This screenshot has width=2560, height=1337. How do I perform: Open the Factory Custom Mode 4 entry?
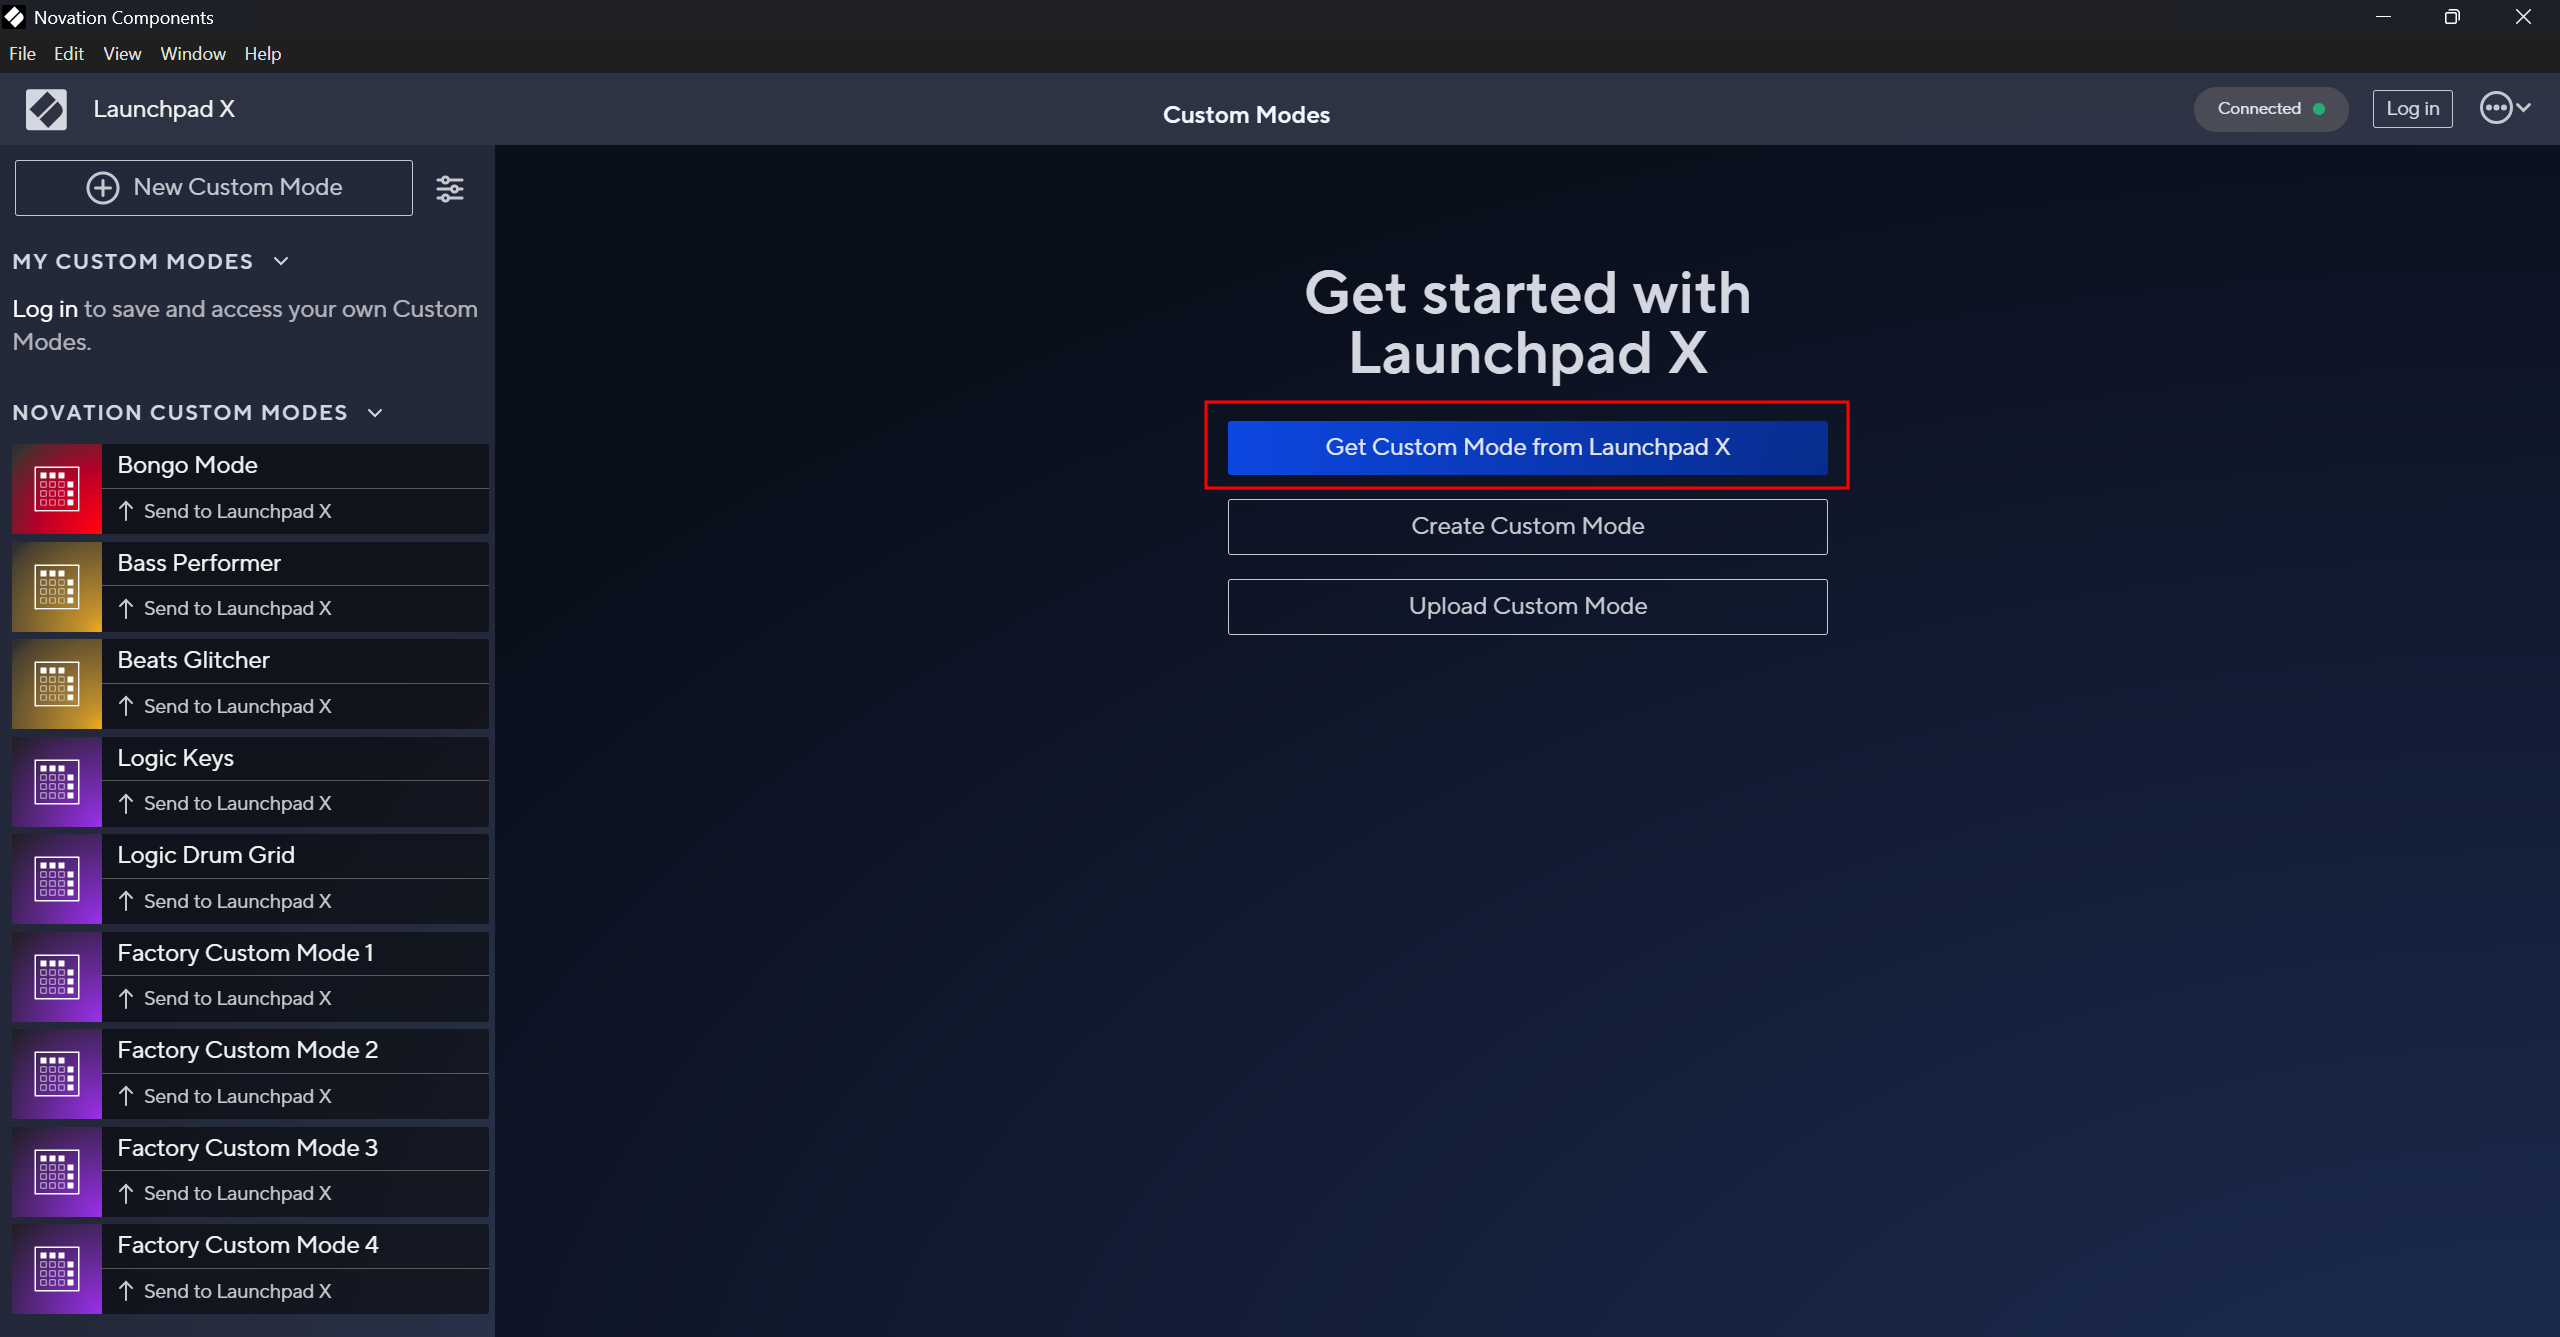[x=296, y=1246]
